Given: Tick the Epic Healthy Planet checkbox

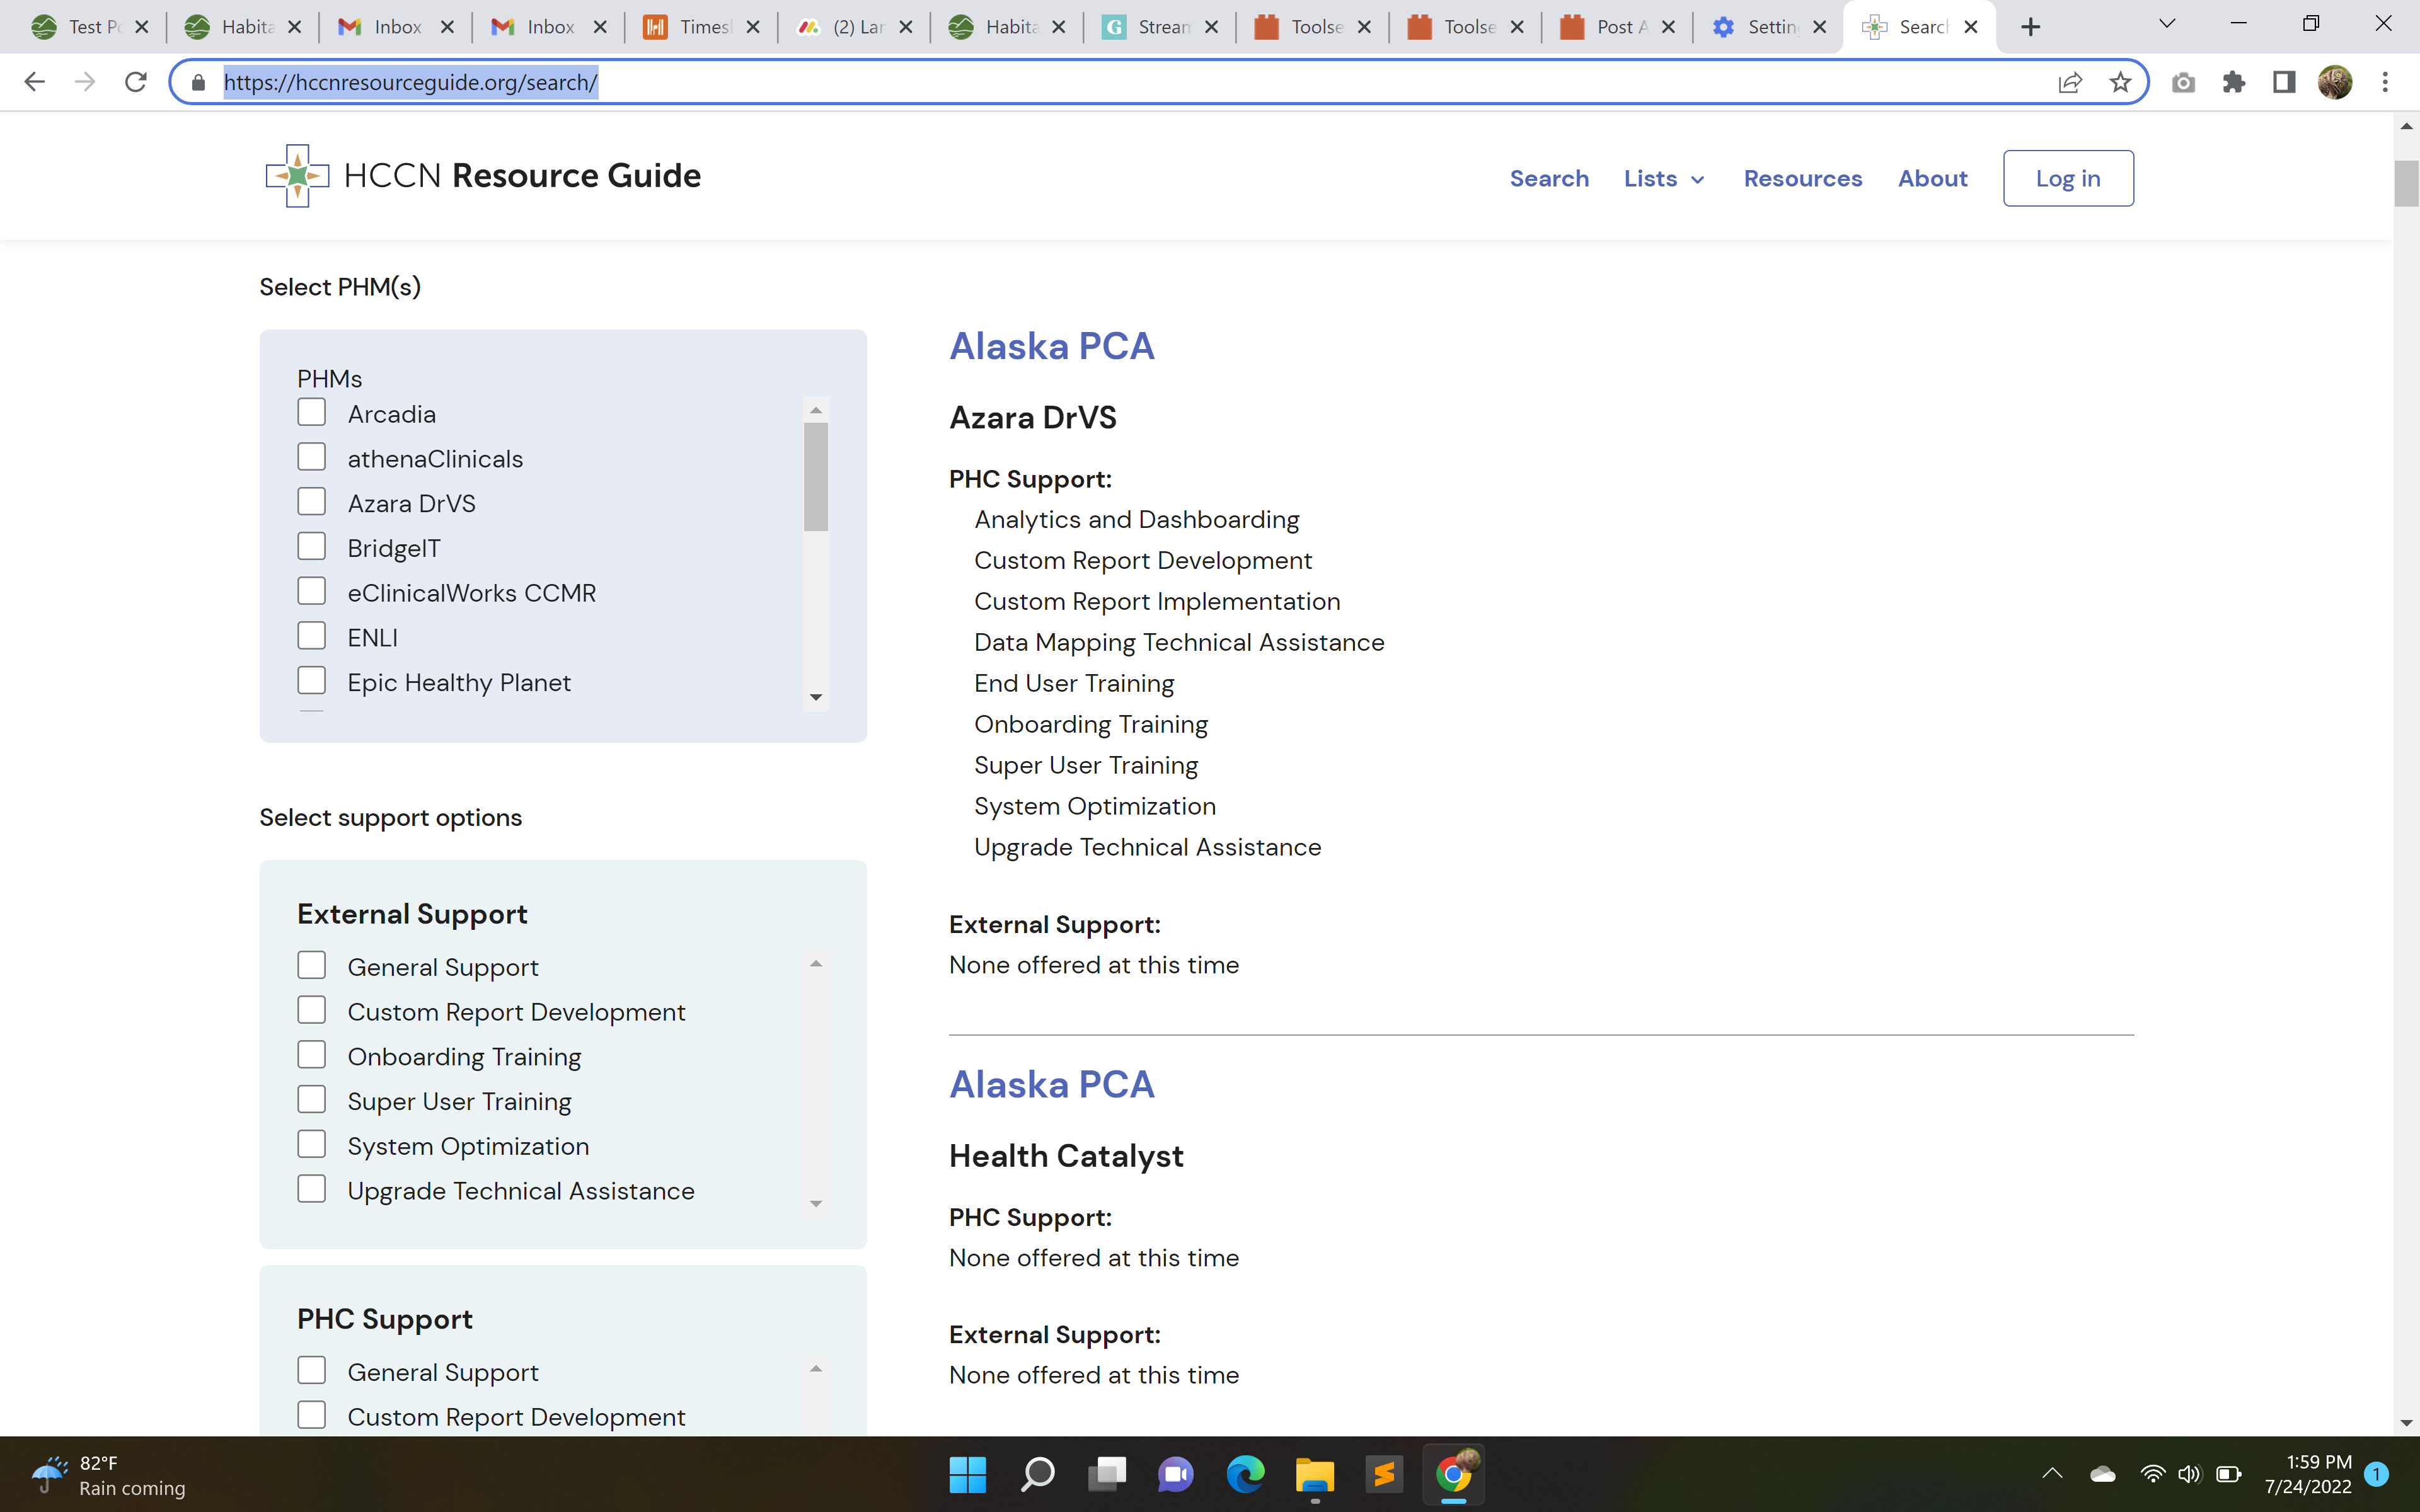Looking at the screenshot, I should point(312,681).
